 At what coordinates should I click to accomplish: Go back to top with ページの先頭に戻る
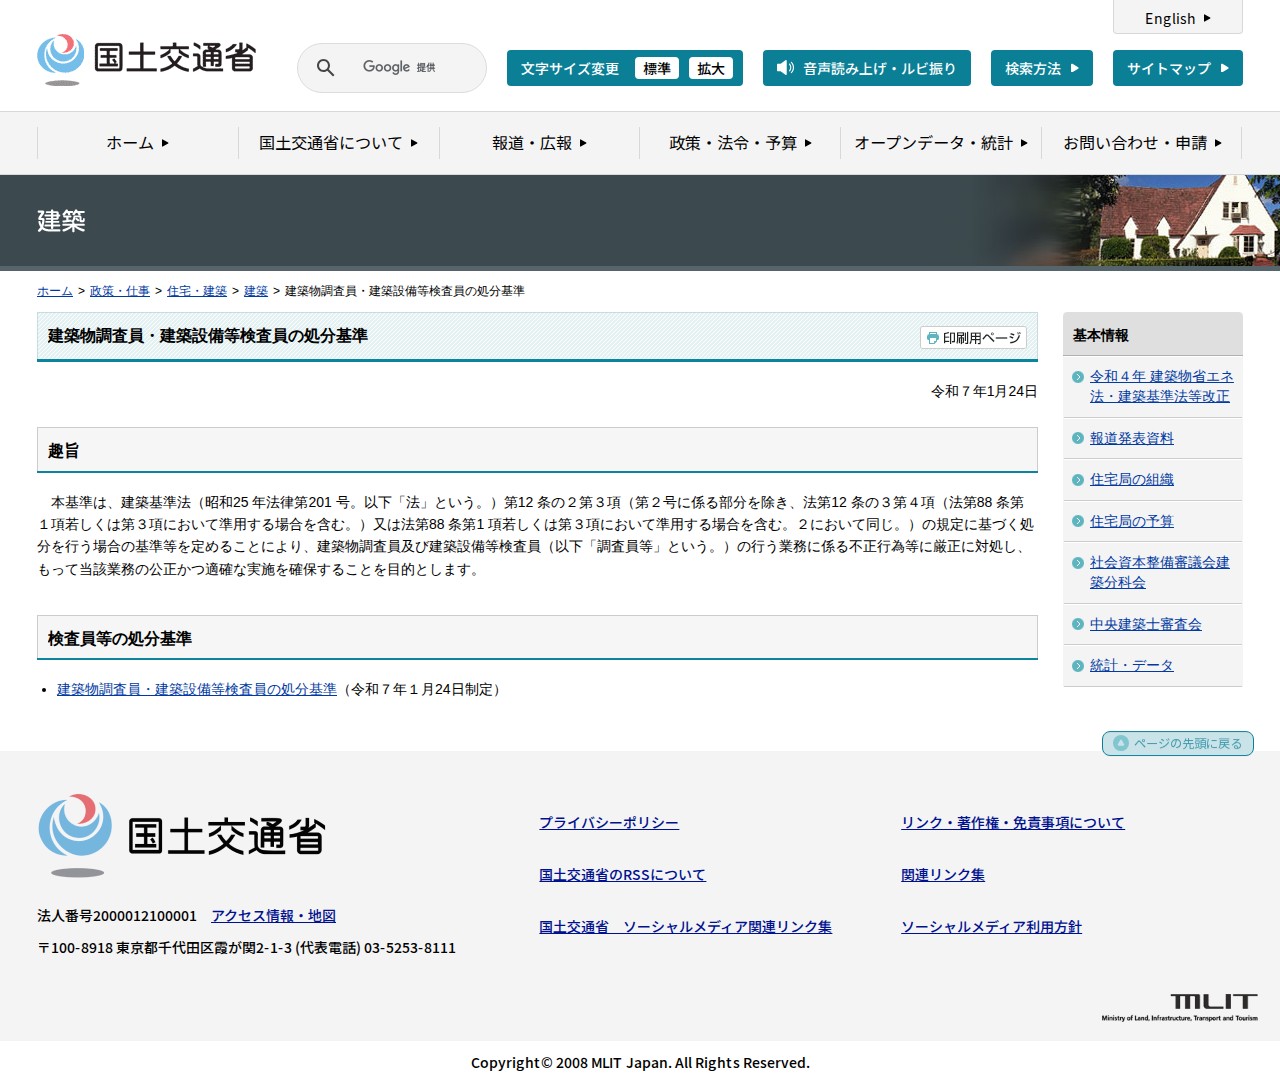pos(1178,743)
